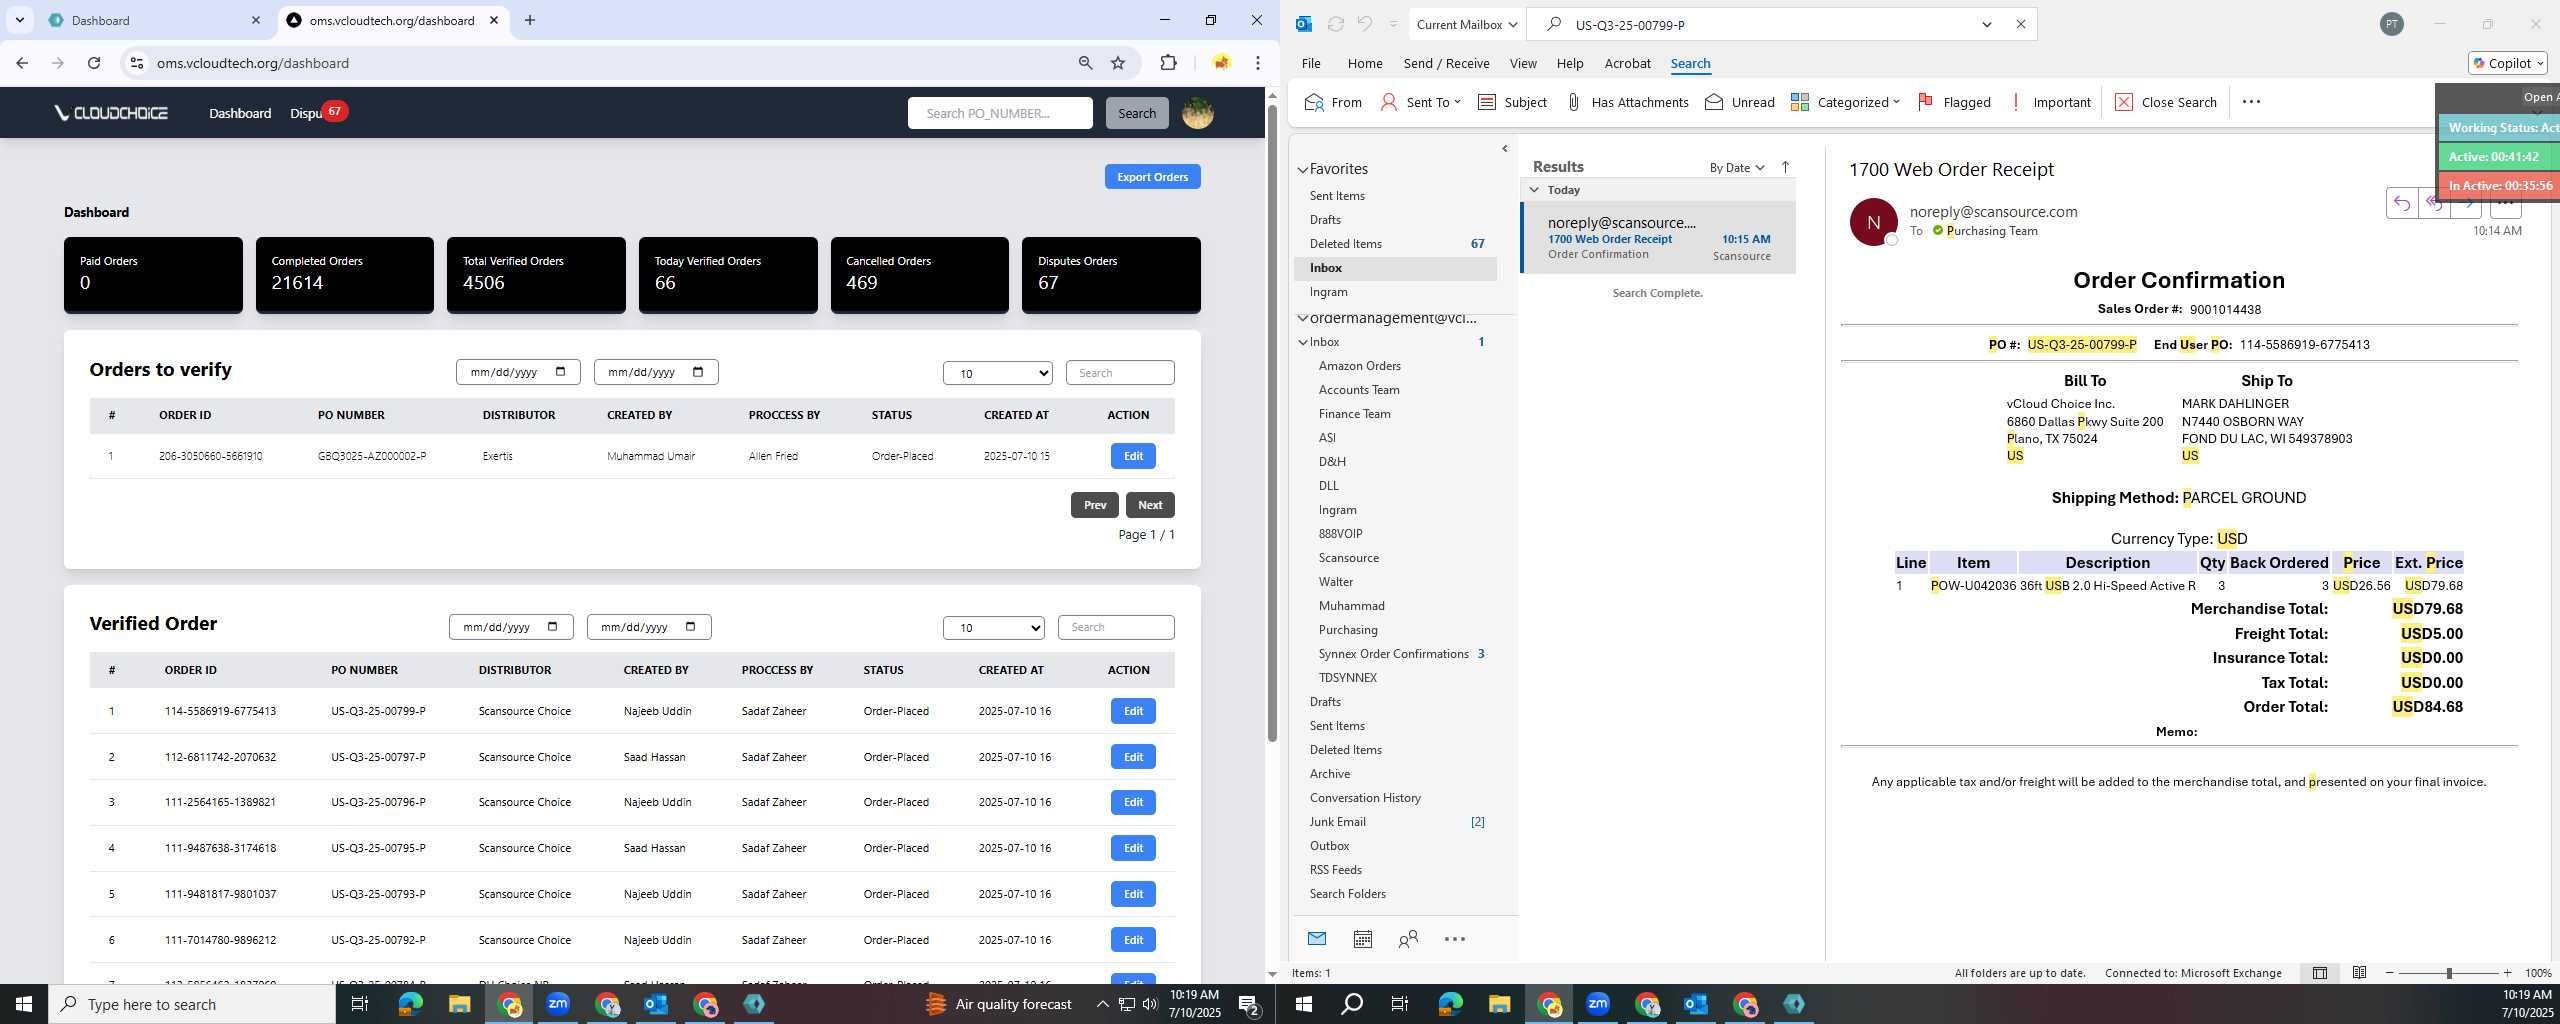
Task: Collapse the Today results group
Action: [x=1534, y=190]
